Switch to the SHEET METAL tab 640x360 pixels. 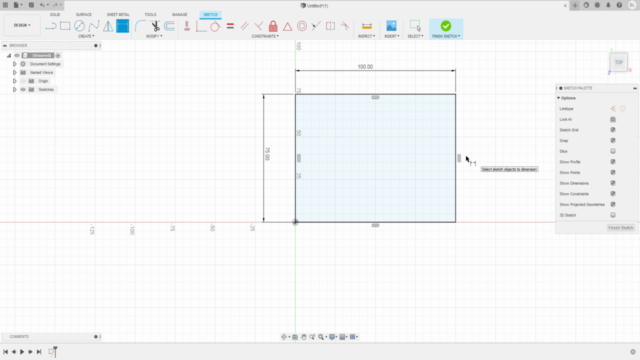click(x=118, y=15)
